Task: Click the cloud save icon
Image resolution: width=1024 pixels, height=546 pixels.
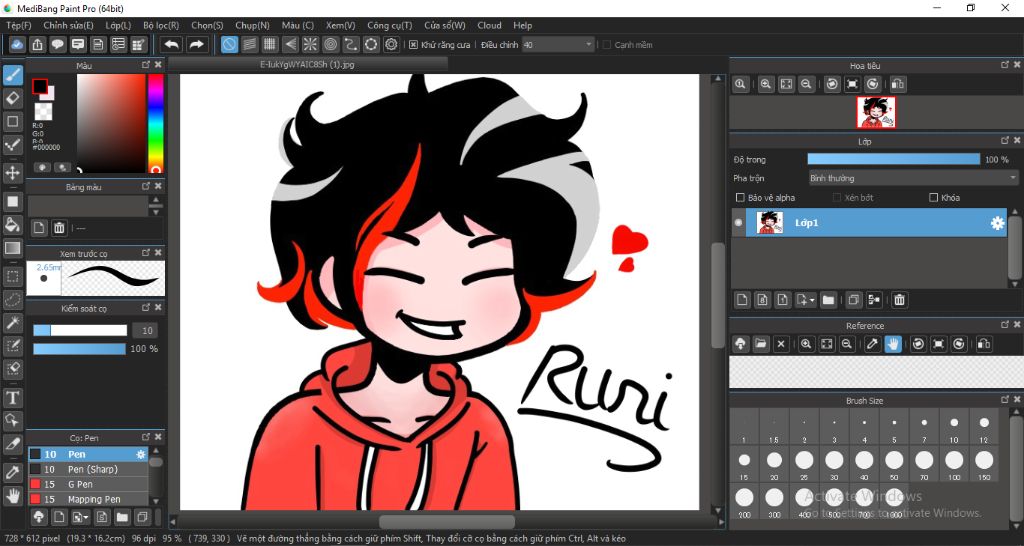Action: pos(18,44)
